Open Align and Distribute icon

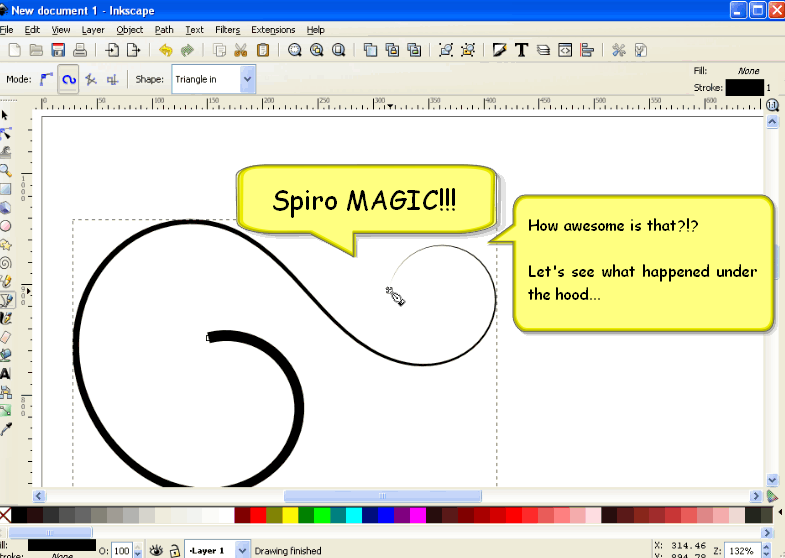[587, 50]
